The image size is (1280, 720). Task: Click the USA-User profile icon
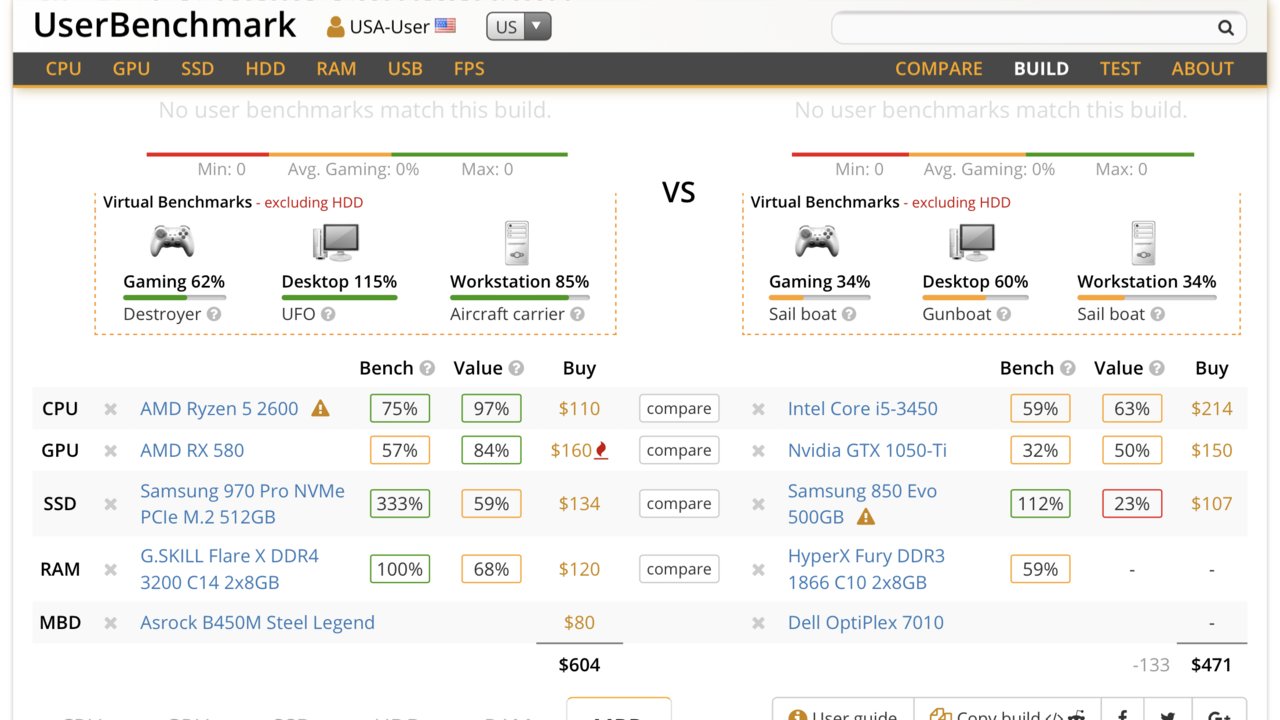tap(336, 27)
